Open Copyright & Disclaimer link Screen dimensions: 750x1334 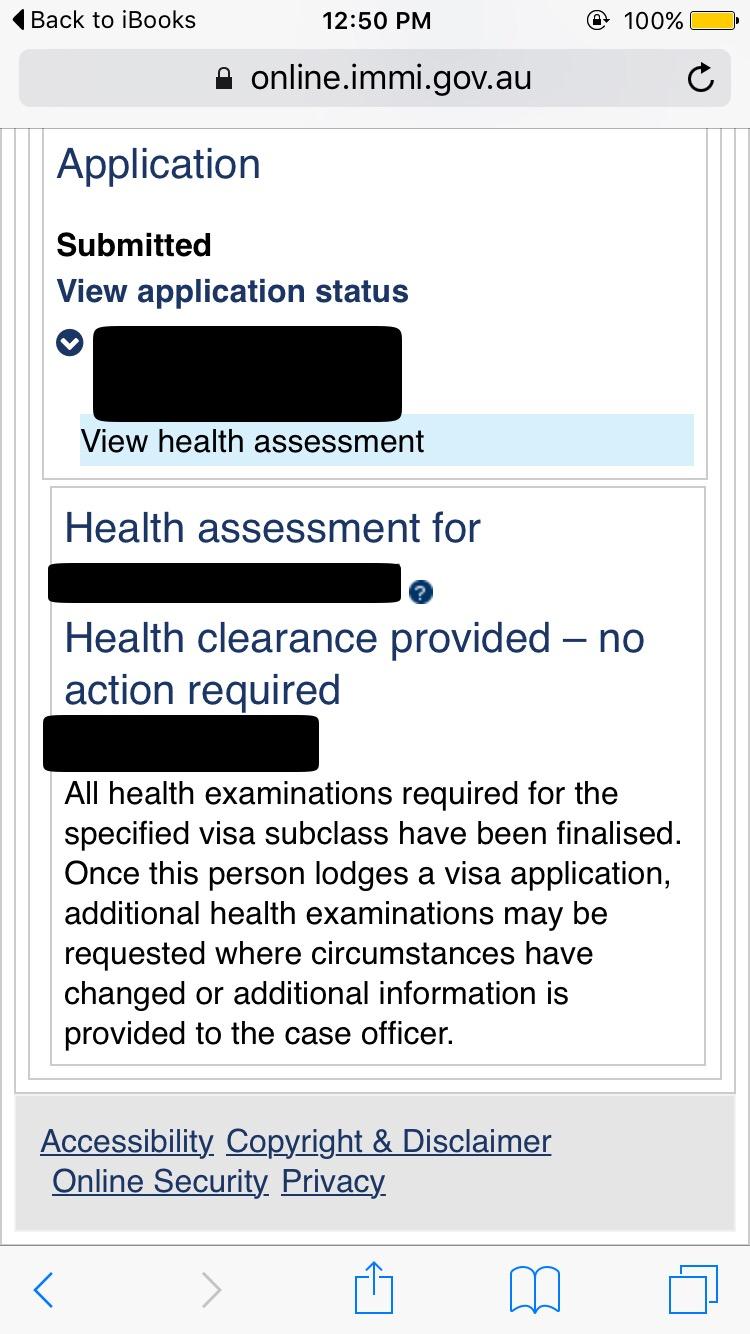pyautogui.click(x=388, y=1141)
